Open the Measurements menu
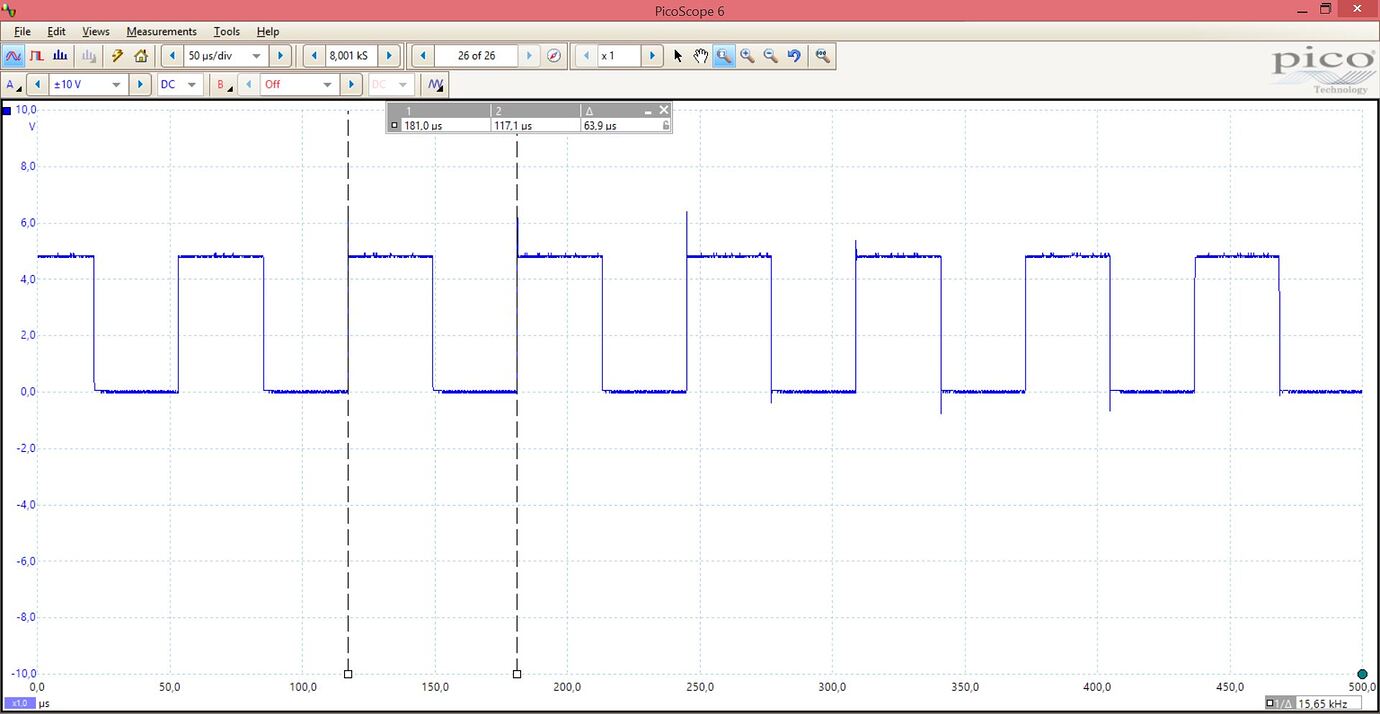This screenshot has height=714, width=1380. 161,31
